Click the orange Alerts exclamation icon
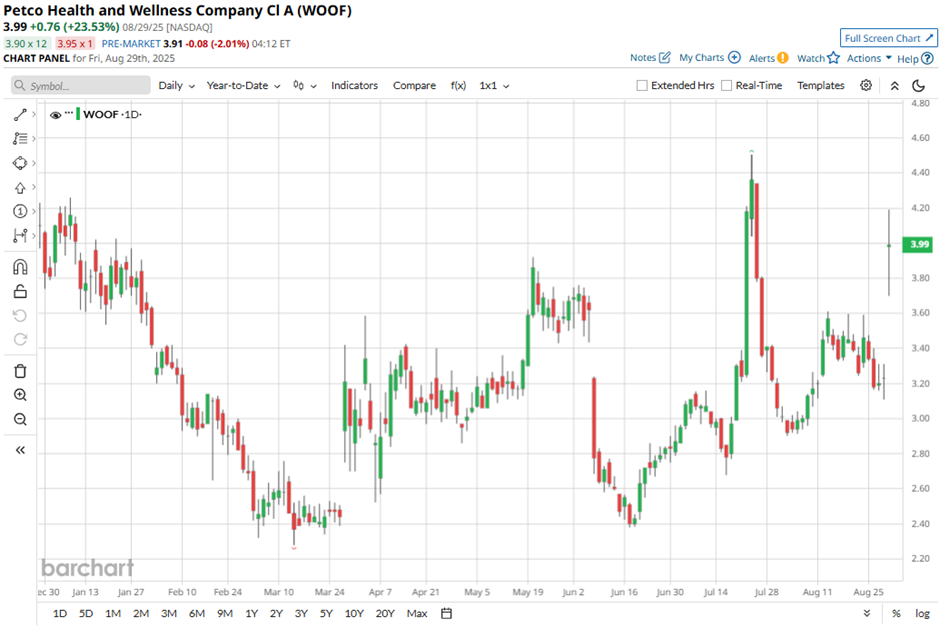 pos(783,58)
